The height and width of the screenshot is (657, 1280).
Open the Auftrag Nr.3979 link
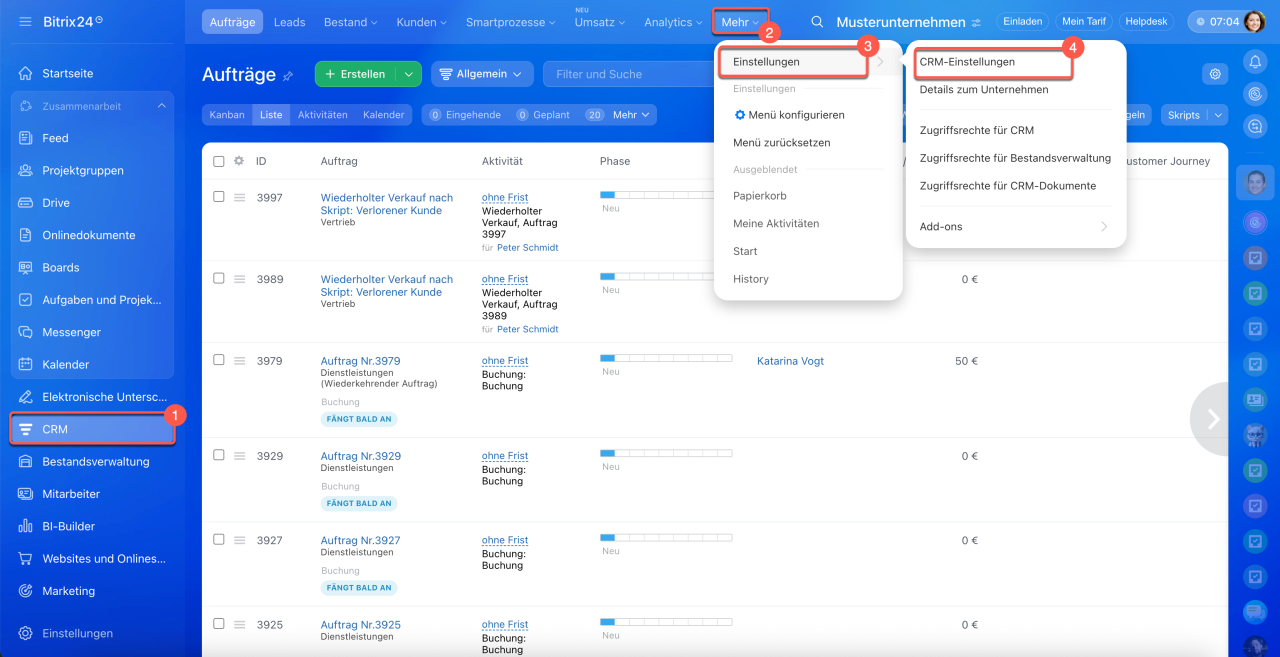point(360,361)
